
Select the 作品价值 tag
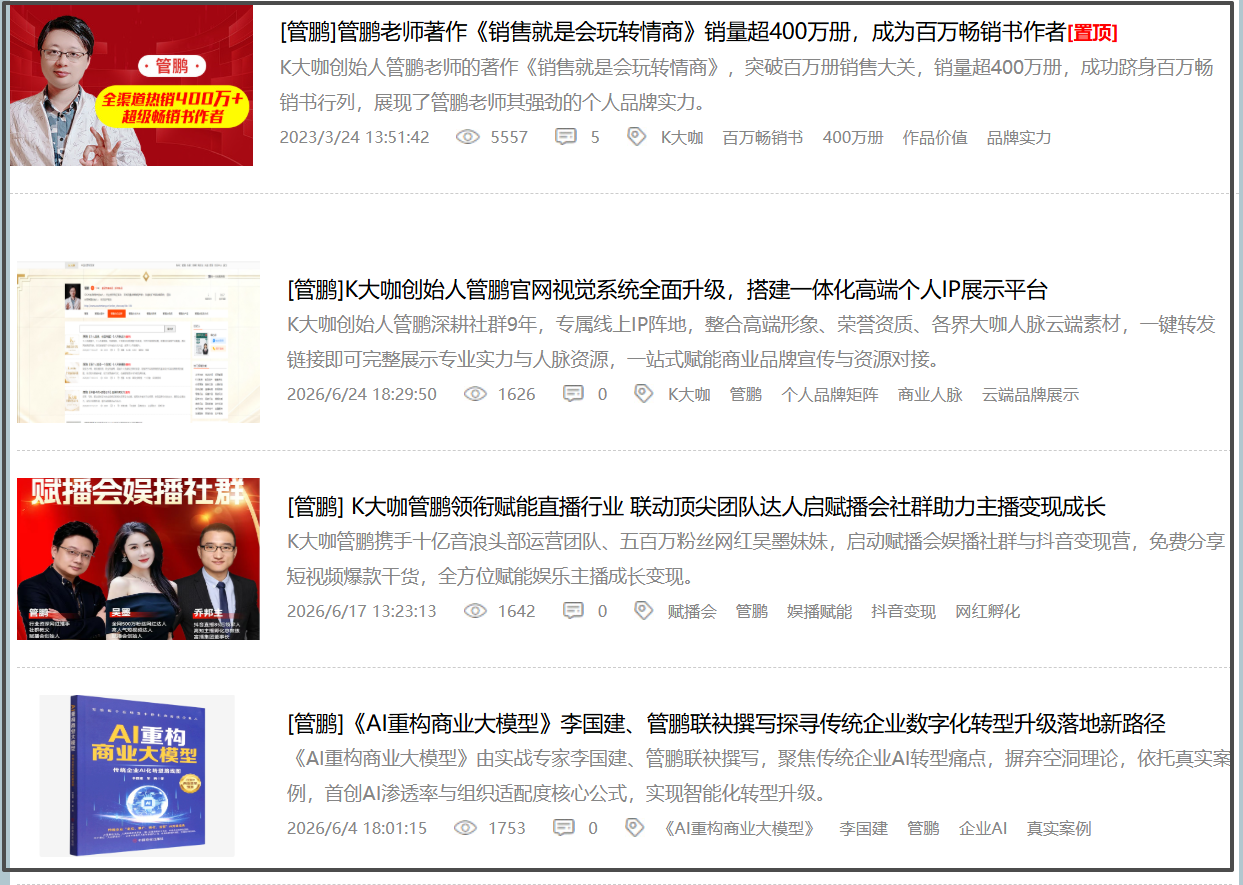[935, 138]
